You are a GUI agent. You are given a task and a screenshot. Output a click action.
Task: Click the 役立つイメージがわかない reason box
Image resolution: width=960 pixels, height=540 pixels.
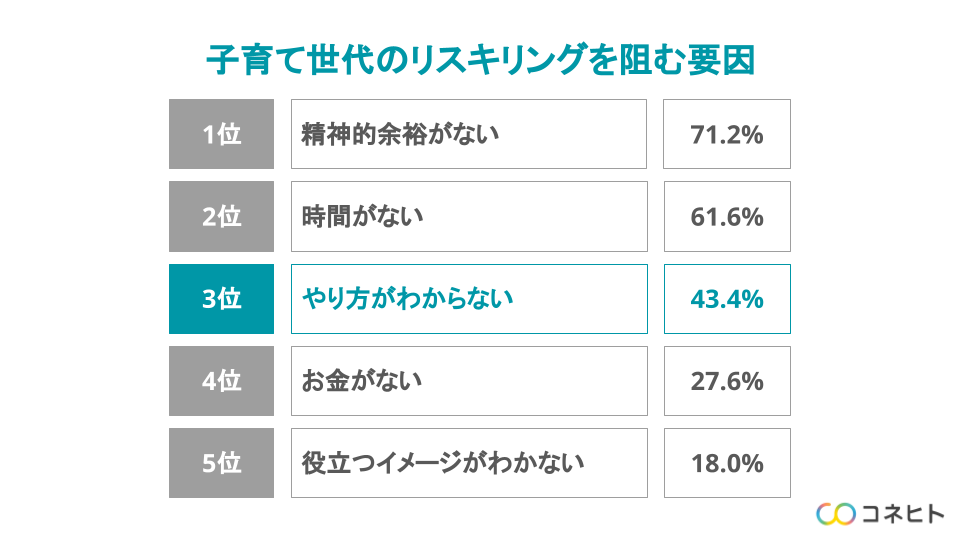pyautogui.click(x=468, y=463)
